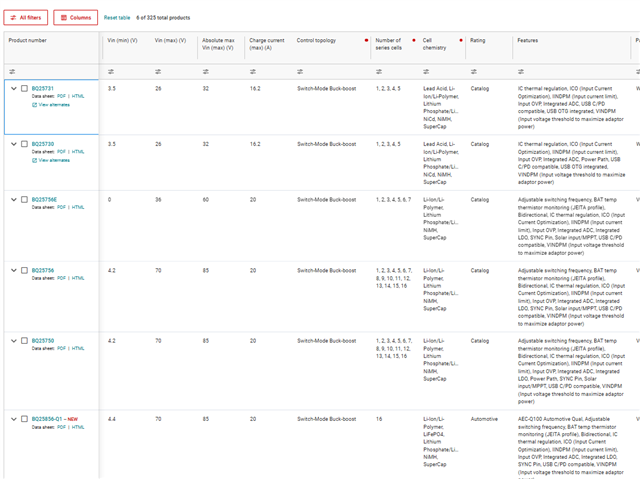Tick the checkbox for BQ25856-Q1
The height and width of the screenshot is (479, 640).
[24, 419]
